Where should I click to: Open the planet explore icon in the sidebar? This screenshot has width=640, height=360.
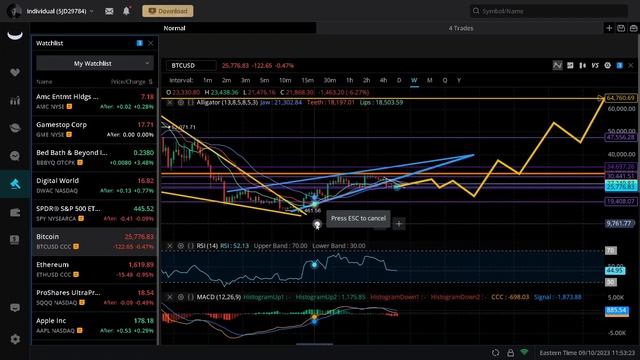pyautogui.click(x=15, y=128)
